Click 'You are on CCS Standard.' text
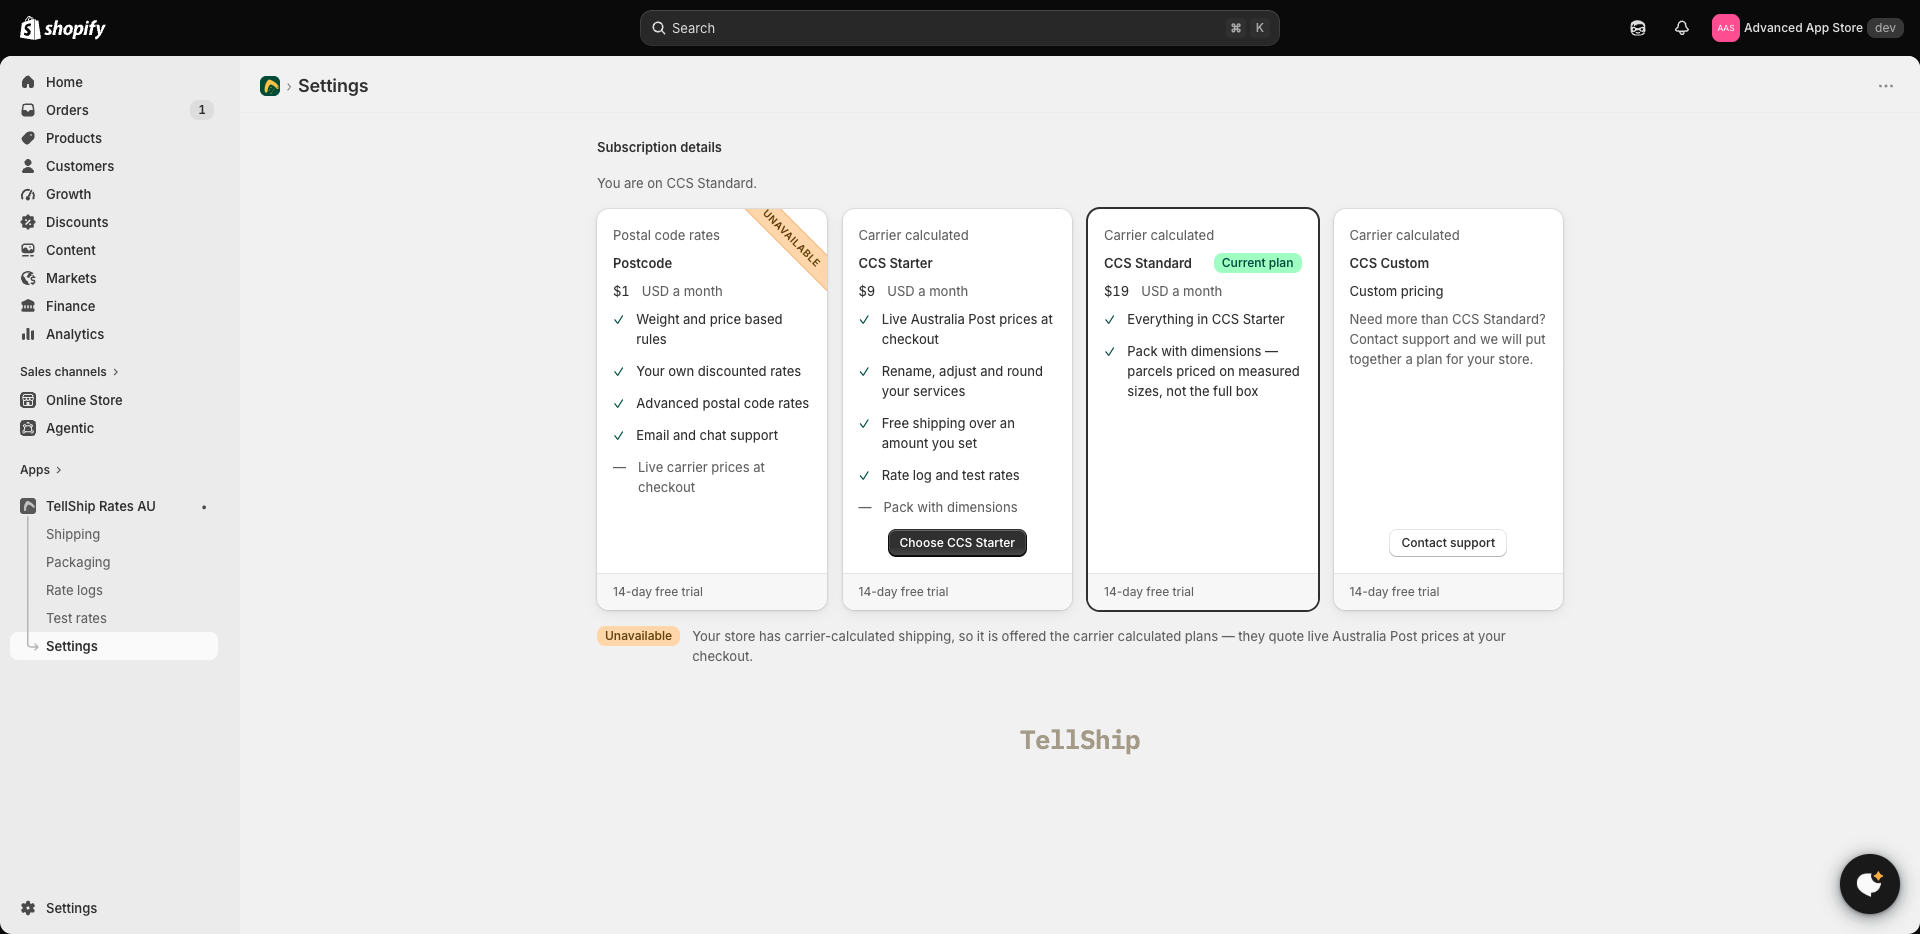 [x=677, y=183]
